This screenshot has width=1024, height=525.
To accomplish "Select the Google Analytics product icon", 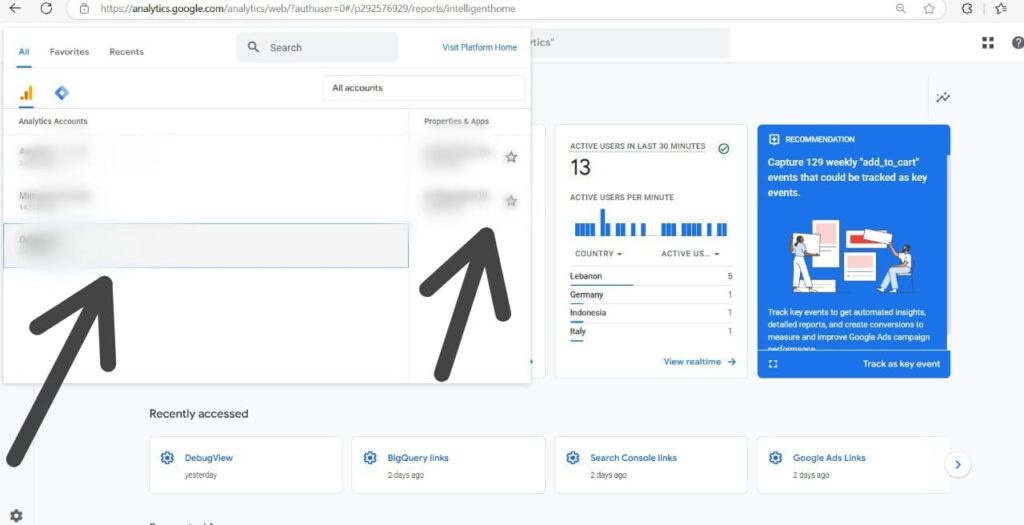I will point(26,93).
